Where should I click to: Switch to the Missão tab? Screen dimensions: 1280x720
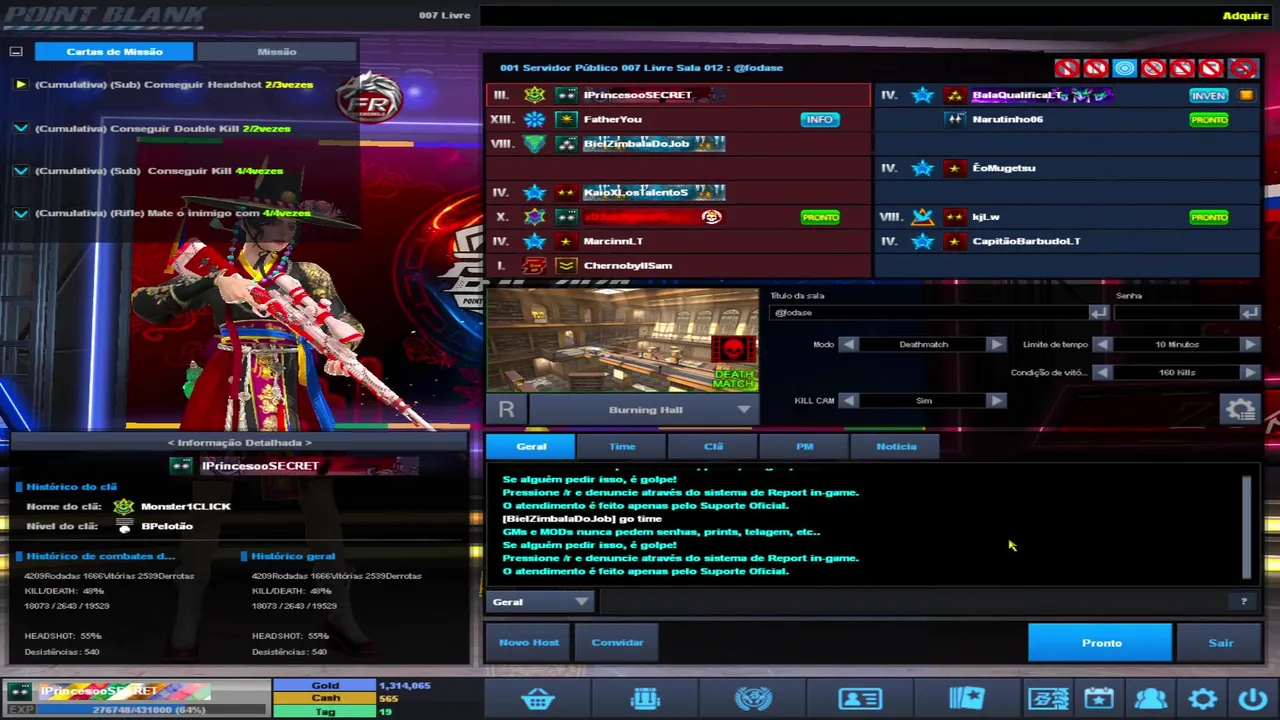[x=276, y=51]
